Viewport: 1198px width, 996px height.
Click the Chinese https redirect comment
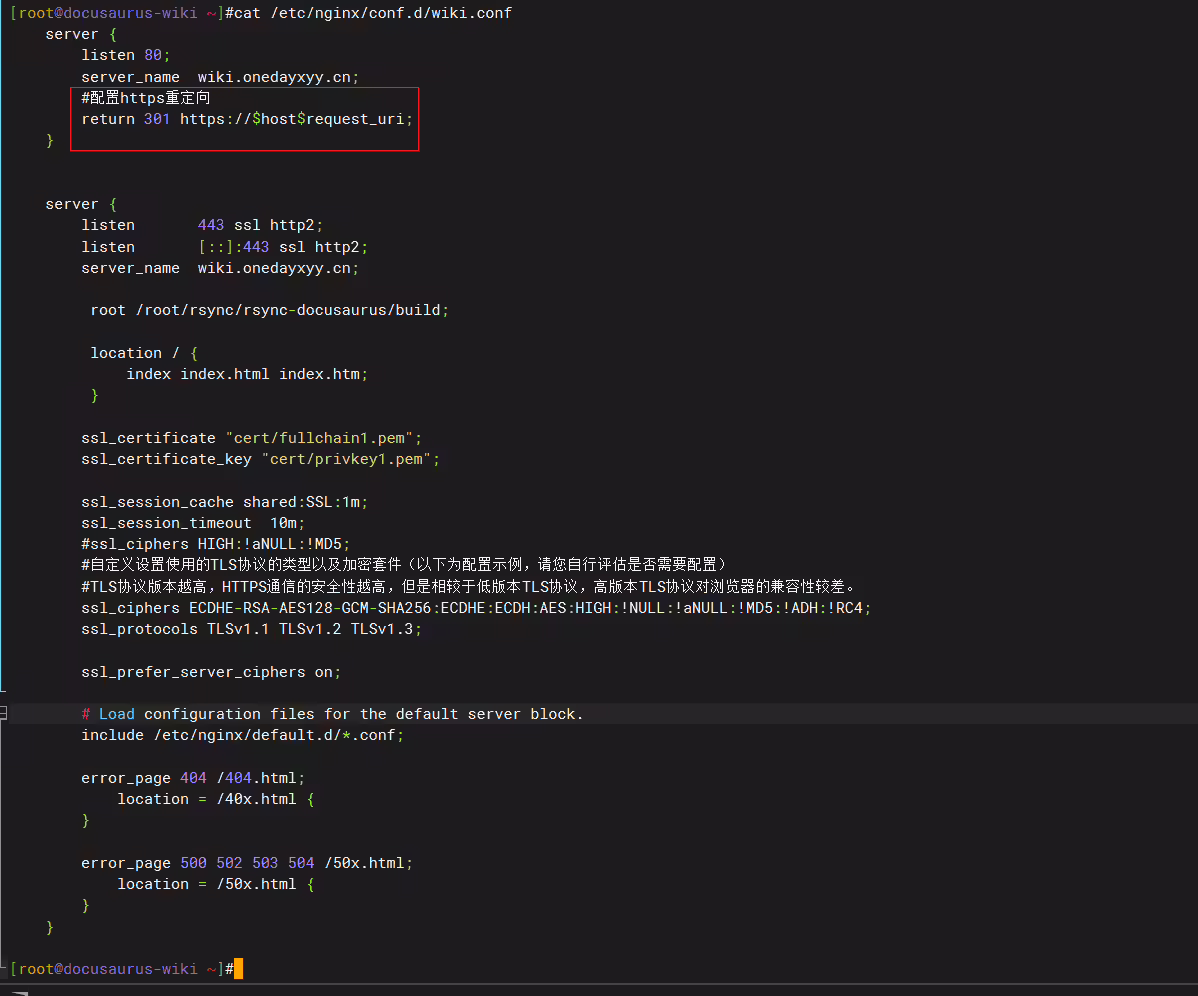point(145,98)
